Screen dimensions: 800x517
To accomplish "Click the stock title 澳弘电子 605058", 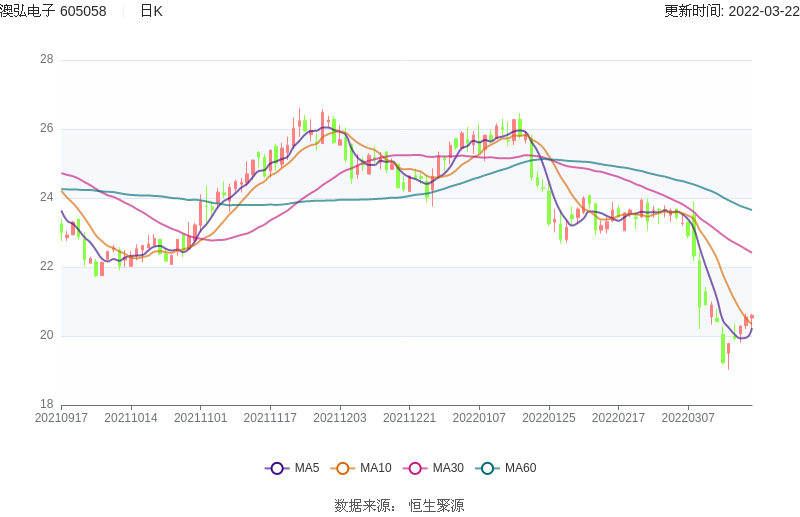I will point(53,11).
